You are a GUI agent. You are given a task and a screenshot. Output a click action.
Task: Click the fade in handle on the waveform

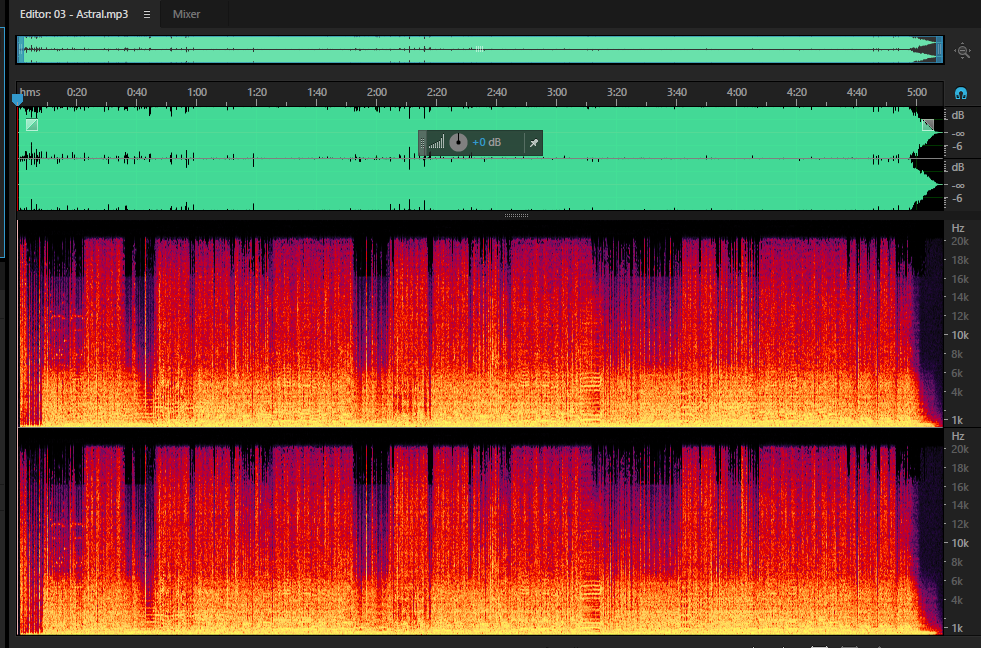coord(32,125)
